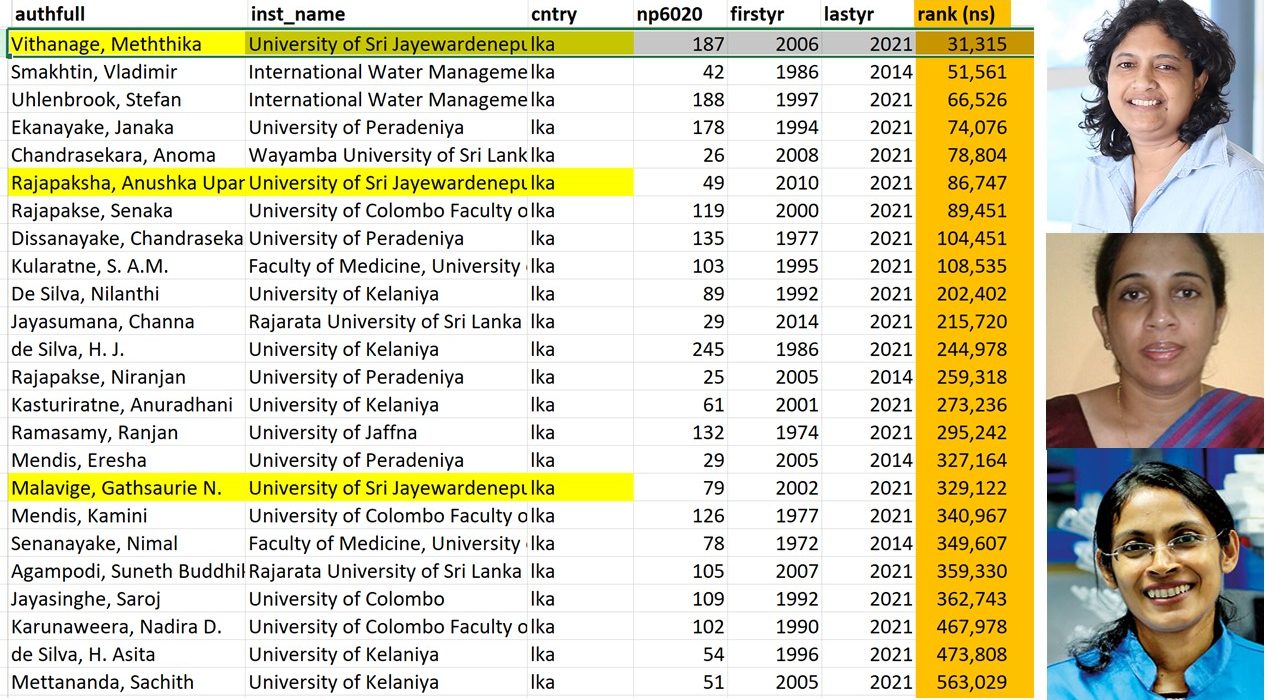Click the lastyr header cell
Image resolution: width=1280 pixels, height=700 pixels.
coord(865,14)
